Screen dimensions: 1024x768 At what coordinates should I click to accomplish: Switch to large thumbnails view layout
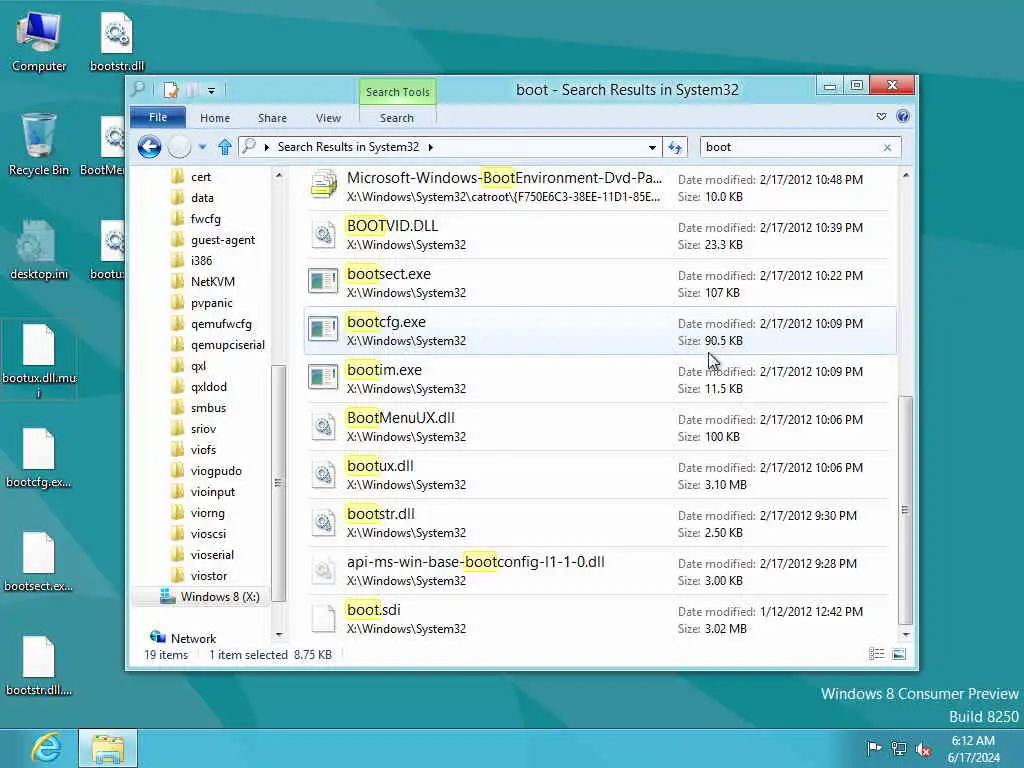click(899, 654)
